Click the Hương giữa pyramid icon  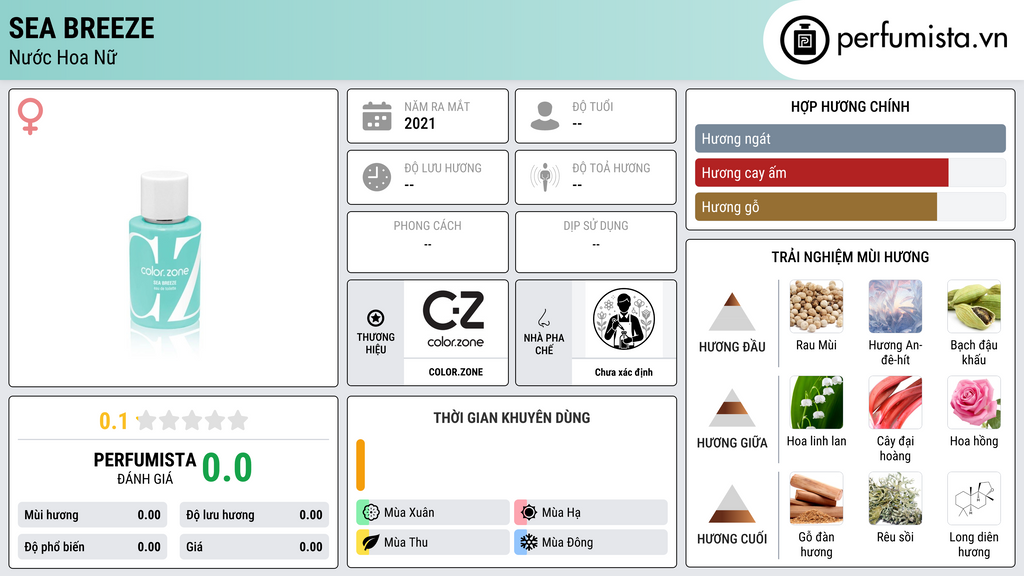732,408
